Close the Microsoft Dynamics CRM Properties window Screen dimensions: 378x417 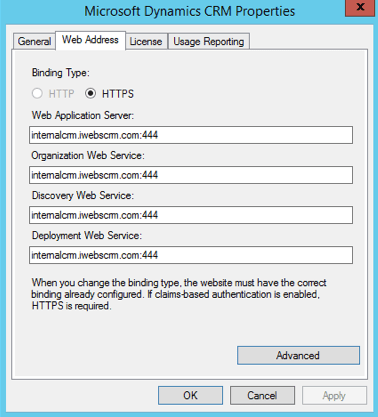point(360,7)
